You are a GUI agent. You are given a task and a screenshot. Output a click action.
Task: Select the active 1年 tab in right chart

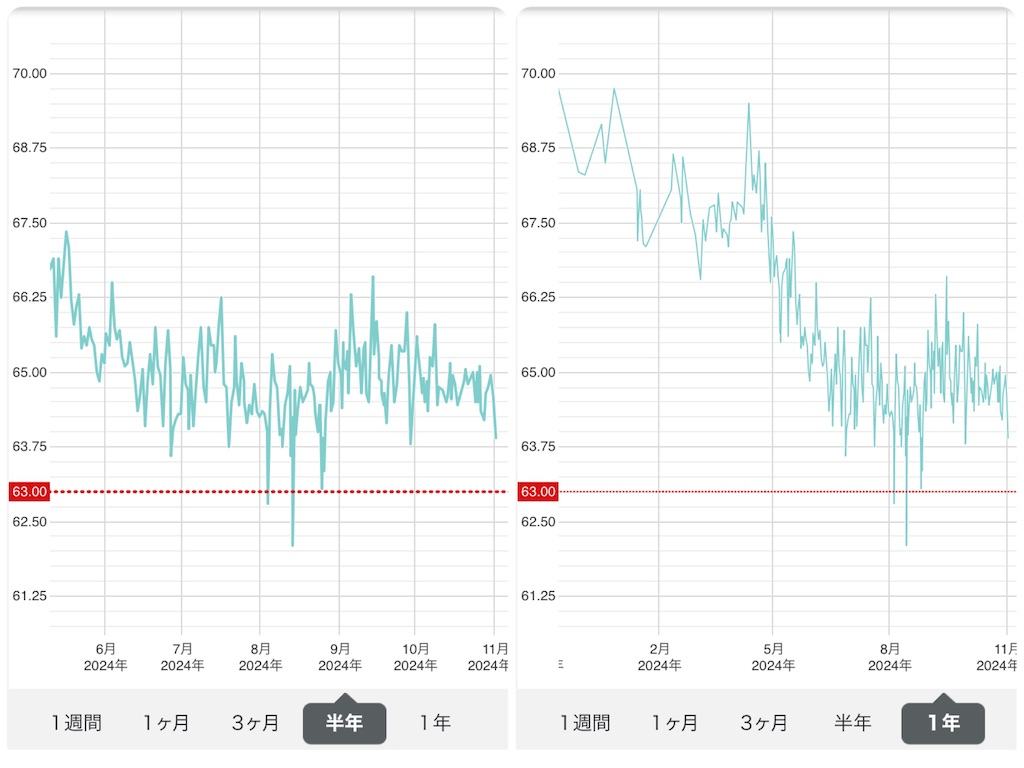tap(943, 723)
